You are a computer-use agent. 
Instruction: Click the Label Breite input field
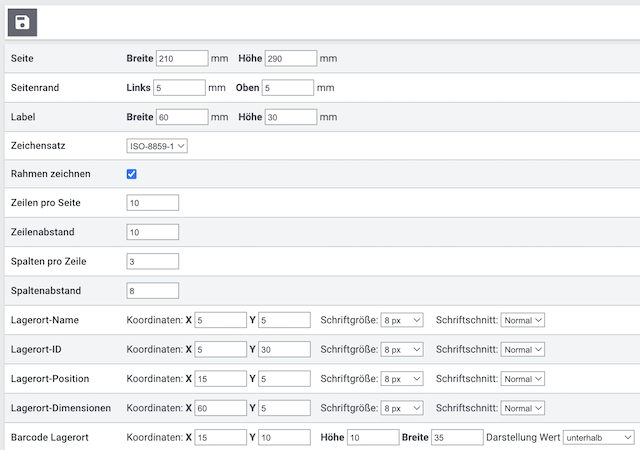tap(182, 117)
